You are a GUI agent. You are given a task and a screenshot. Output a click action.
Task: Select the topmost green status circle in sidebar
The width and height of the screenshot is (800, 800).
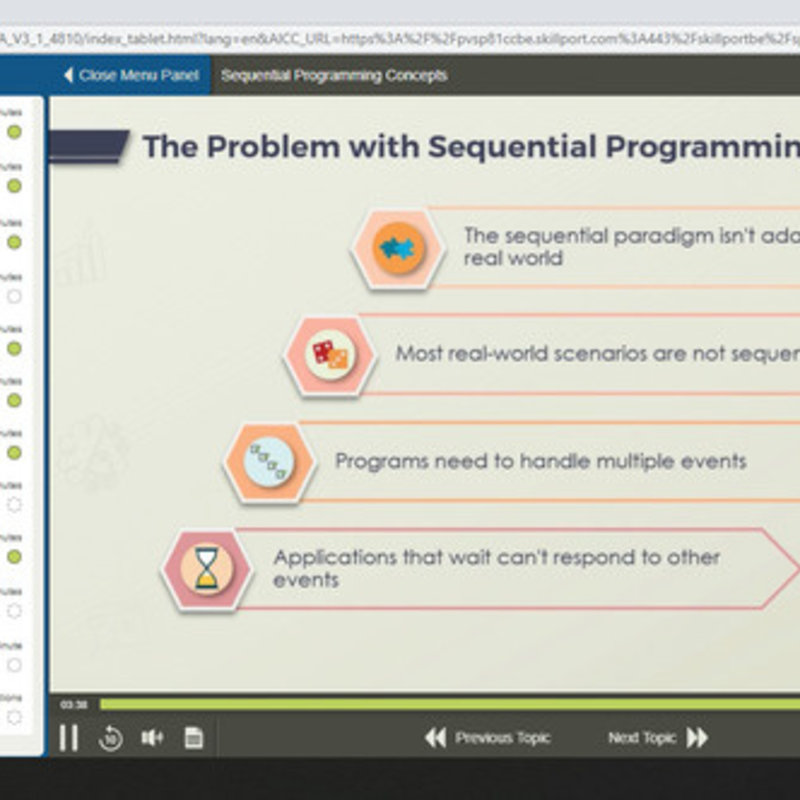coord(14,132)
